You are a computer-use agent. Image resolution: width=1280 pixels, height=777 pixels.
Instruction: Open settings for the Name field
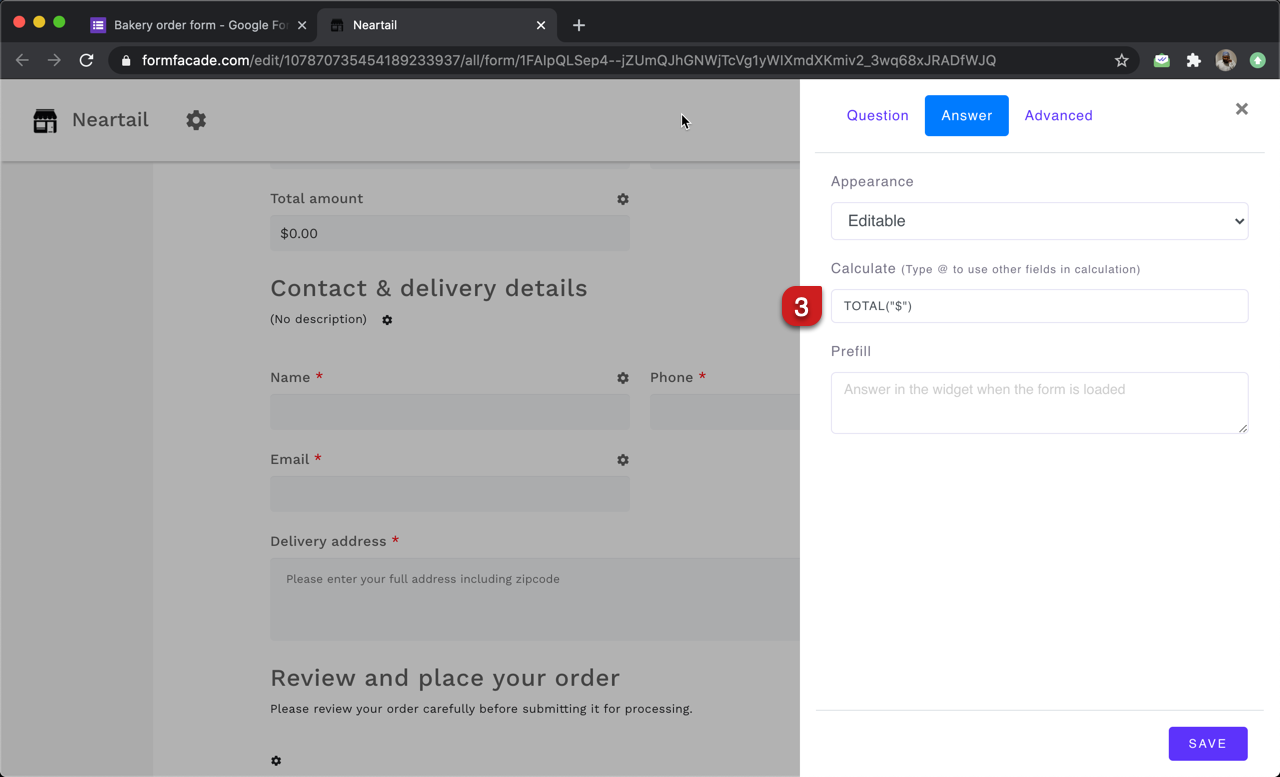coord(622,378)
